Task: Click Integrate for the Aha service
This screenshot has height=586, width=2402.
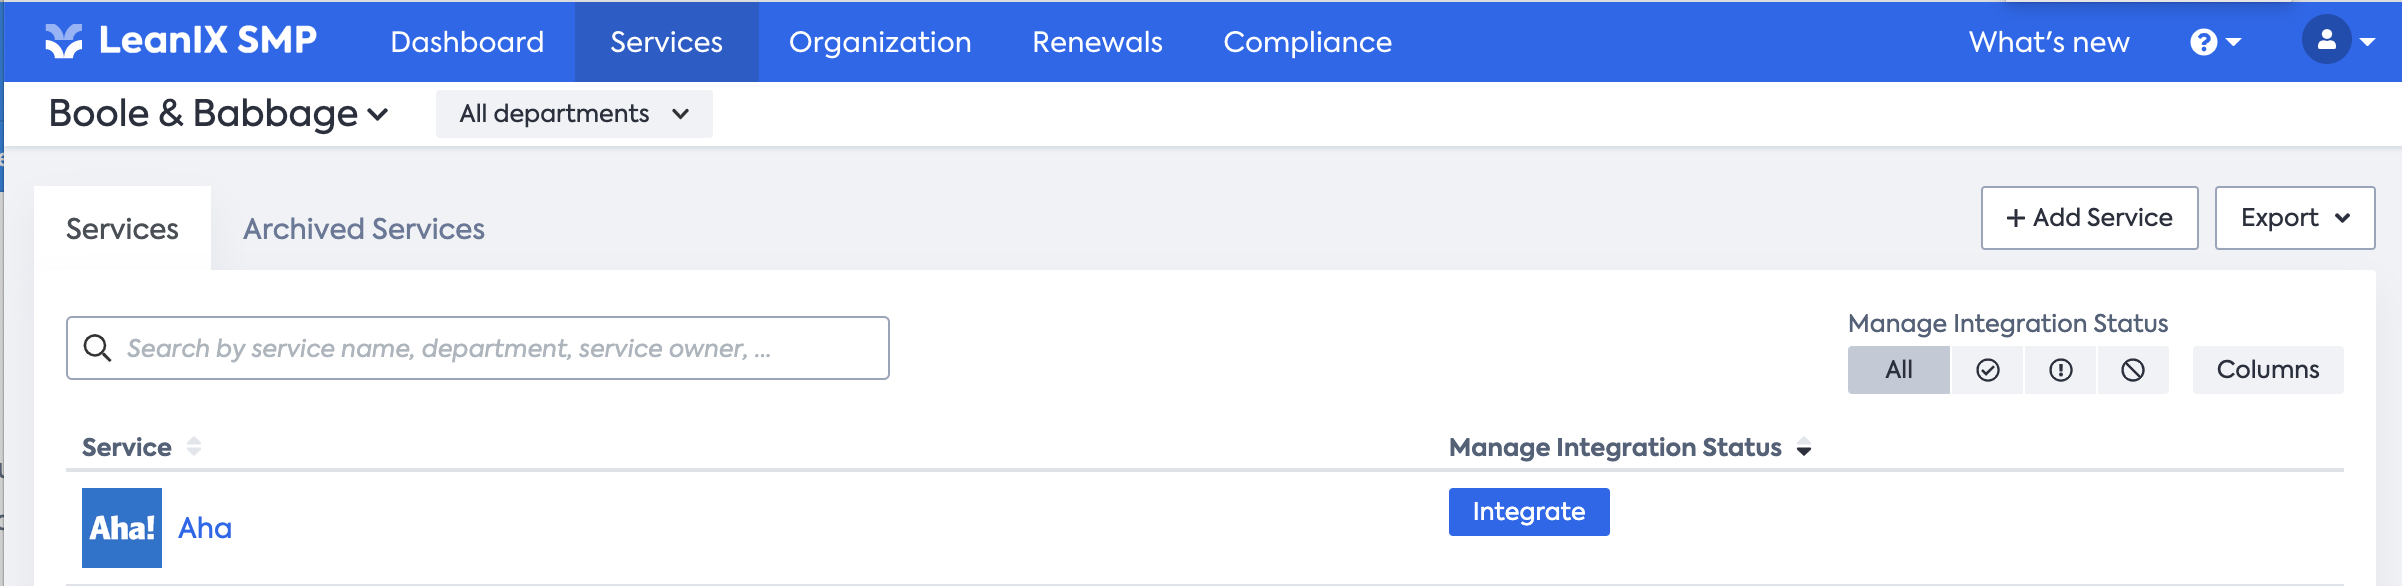Action: pyautogui.click(x=1529, y=512)
